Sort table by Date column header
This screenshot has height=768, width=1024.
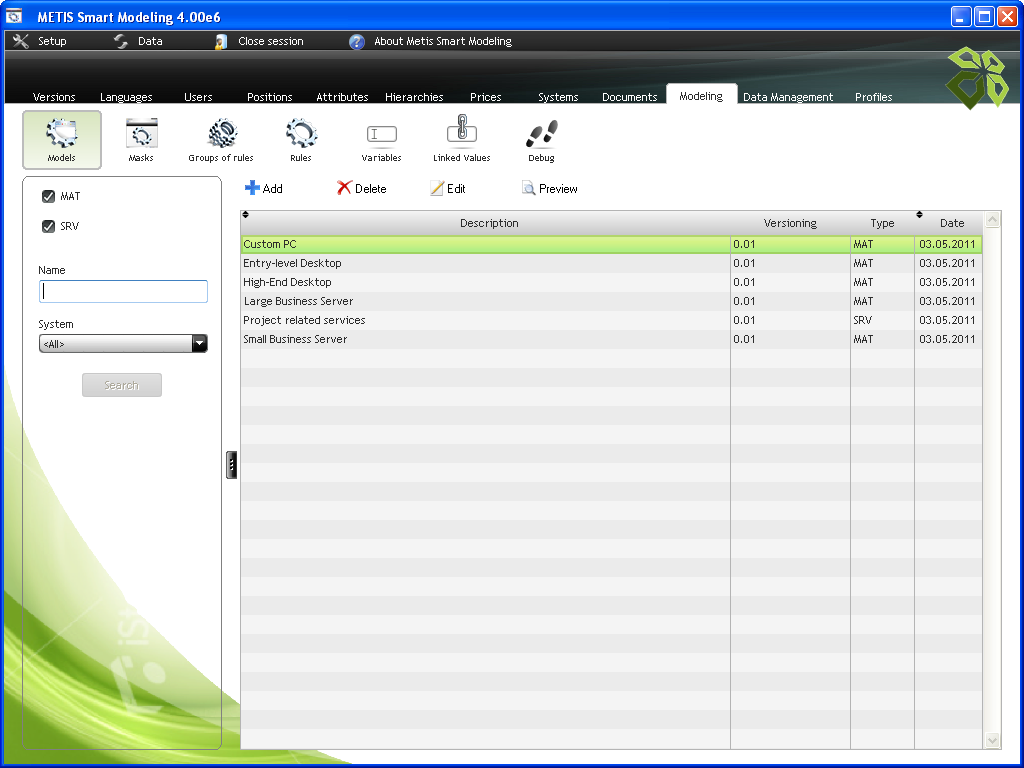pyautogui.click(x=951, y=223)
